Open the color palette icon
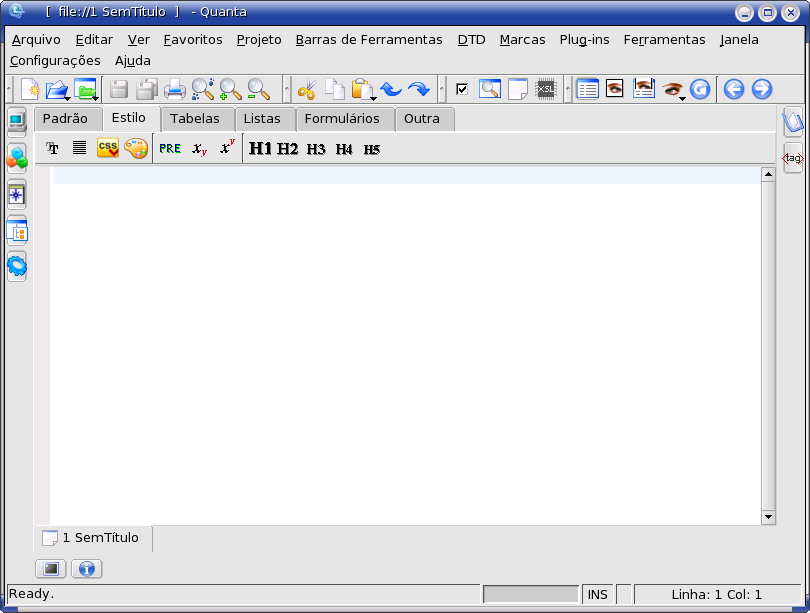 point(136,148)
